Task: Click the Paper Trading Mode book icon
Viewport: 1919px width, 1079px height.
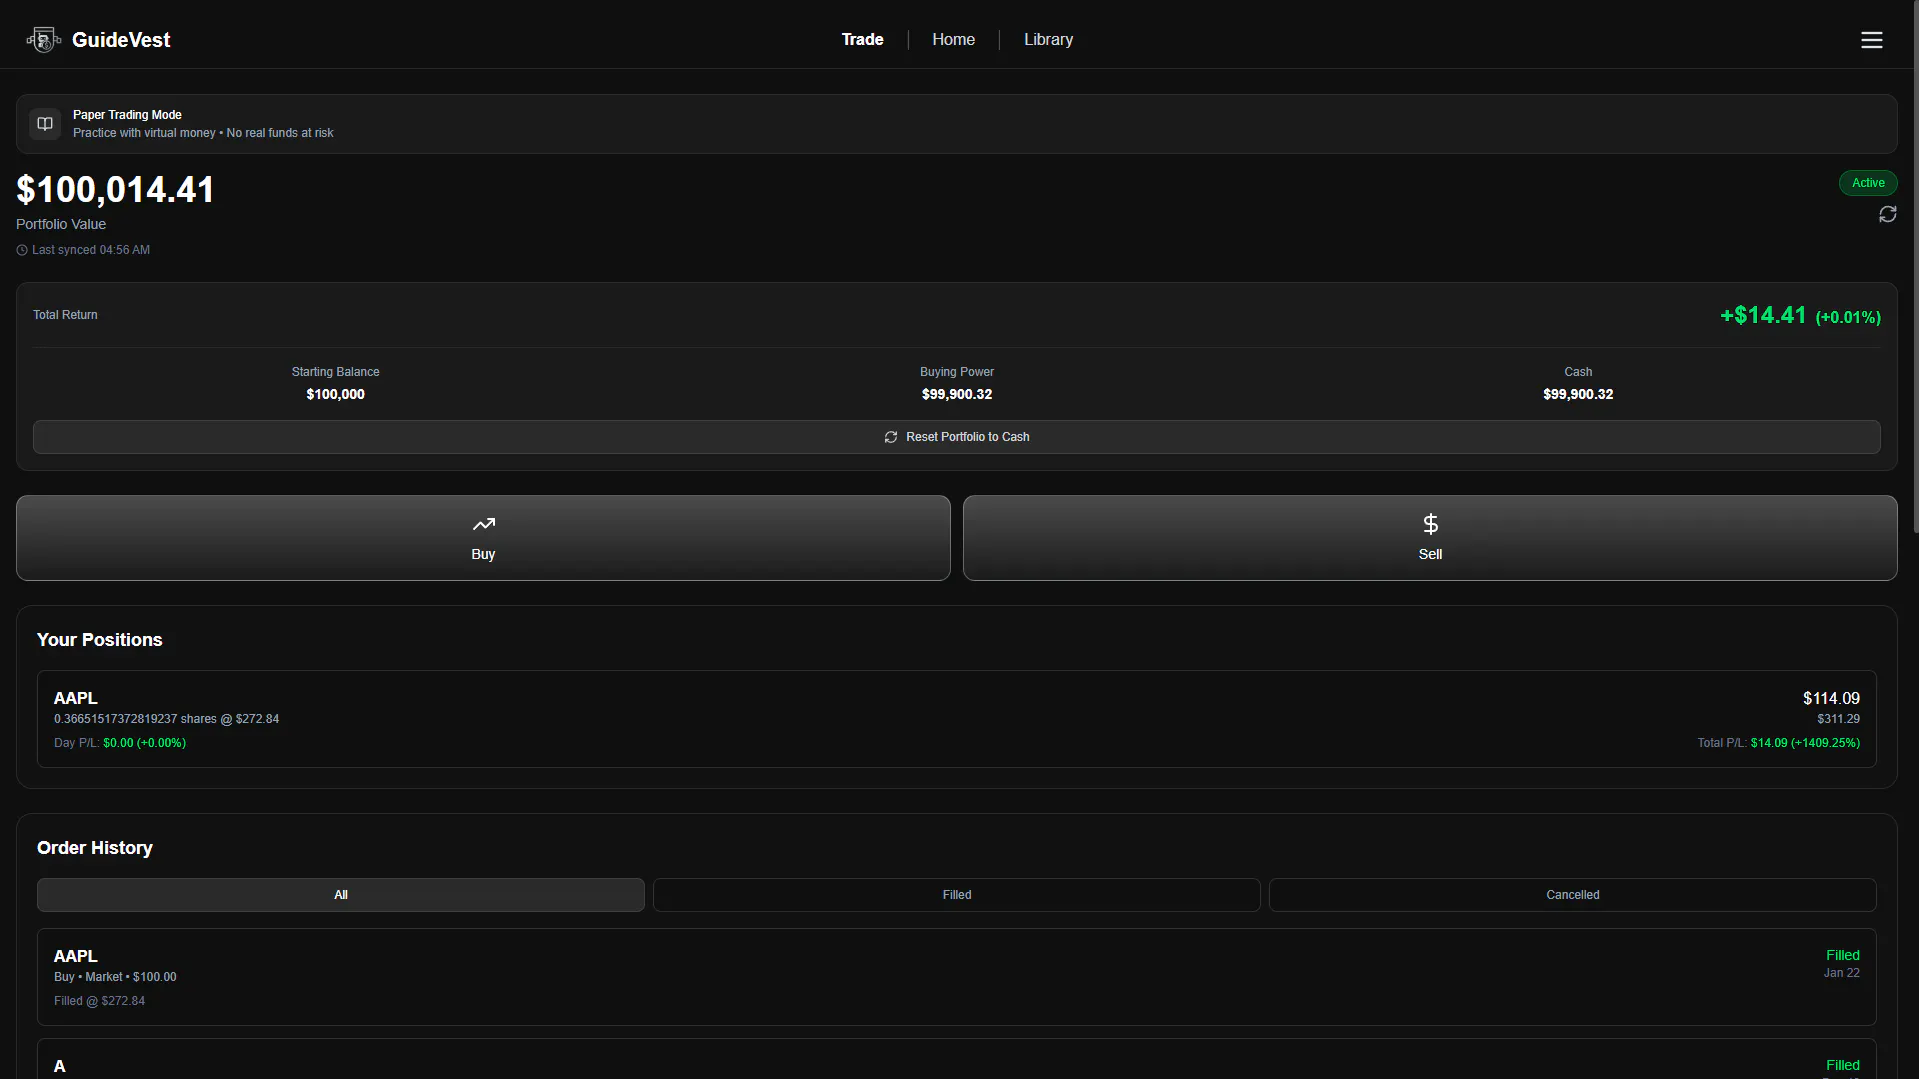Action: click(x=45, y=124)
